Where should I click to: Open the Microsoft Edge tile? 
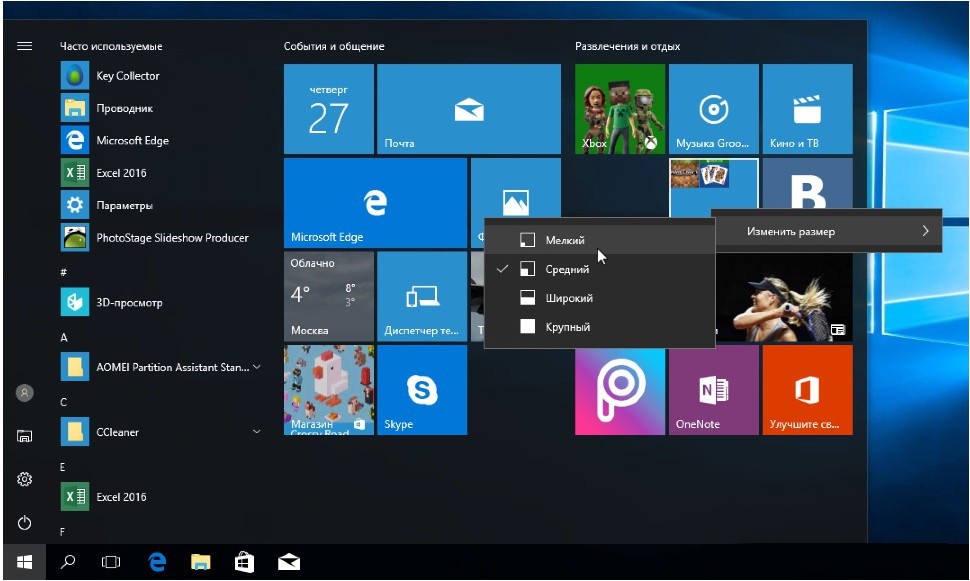click(x=376, y=203)
